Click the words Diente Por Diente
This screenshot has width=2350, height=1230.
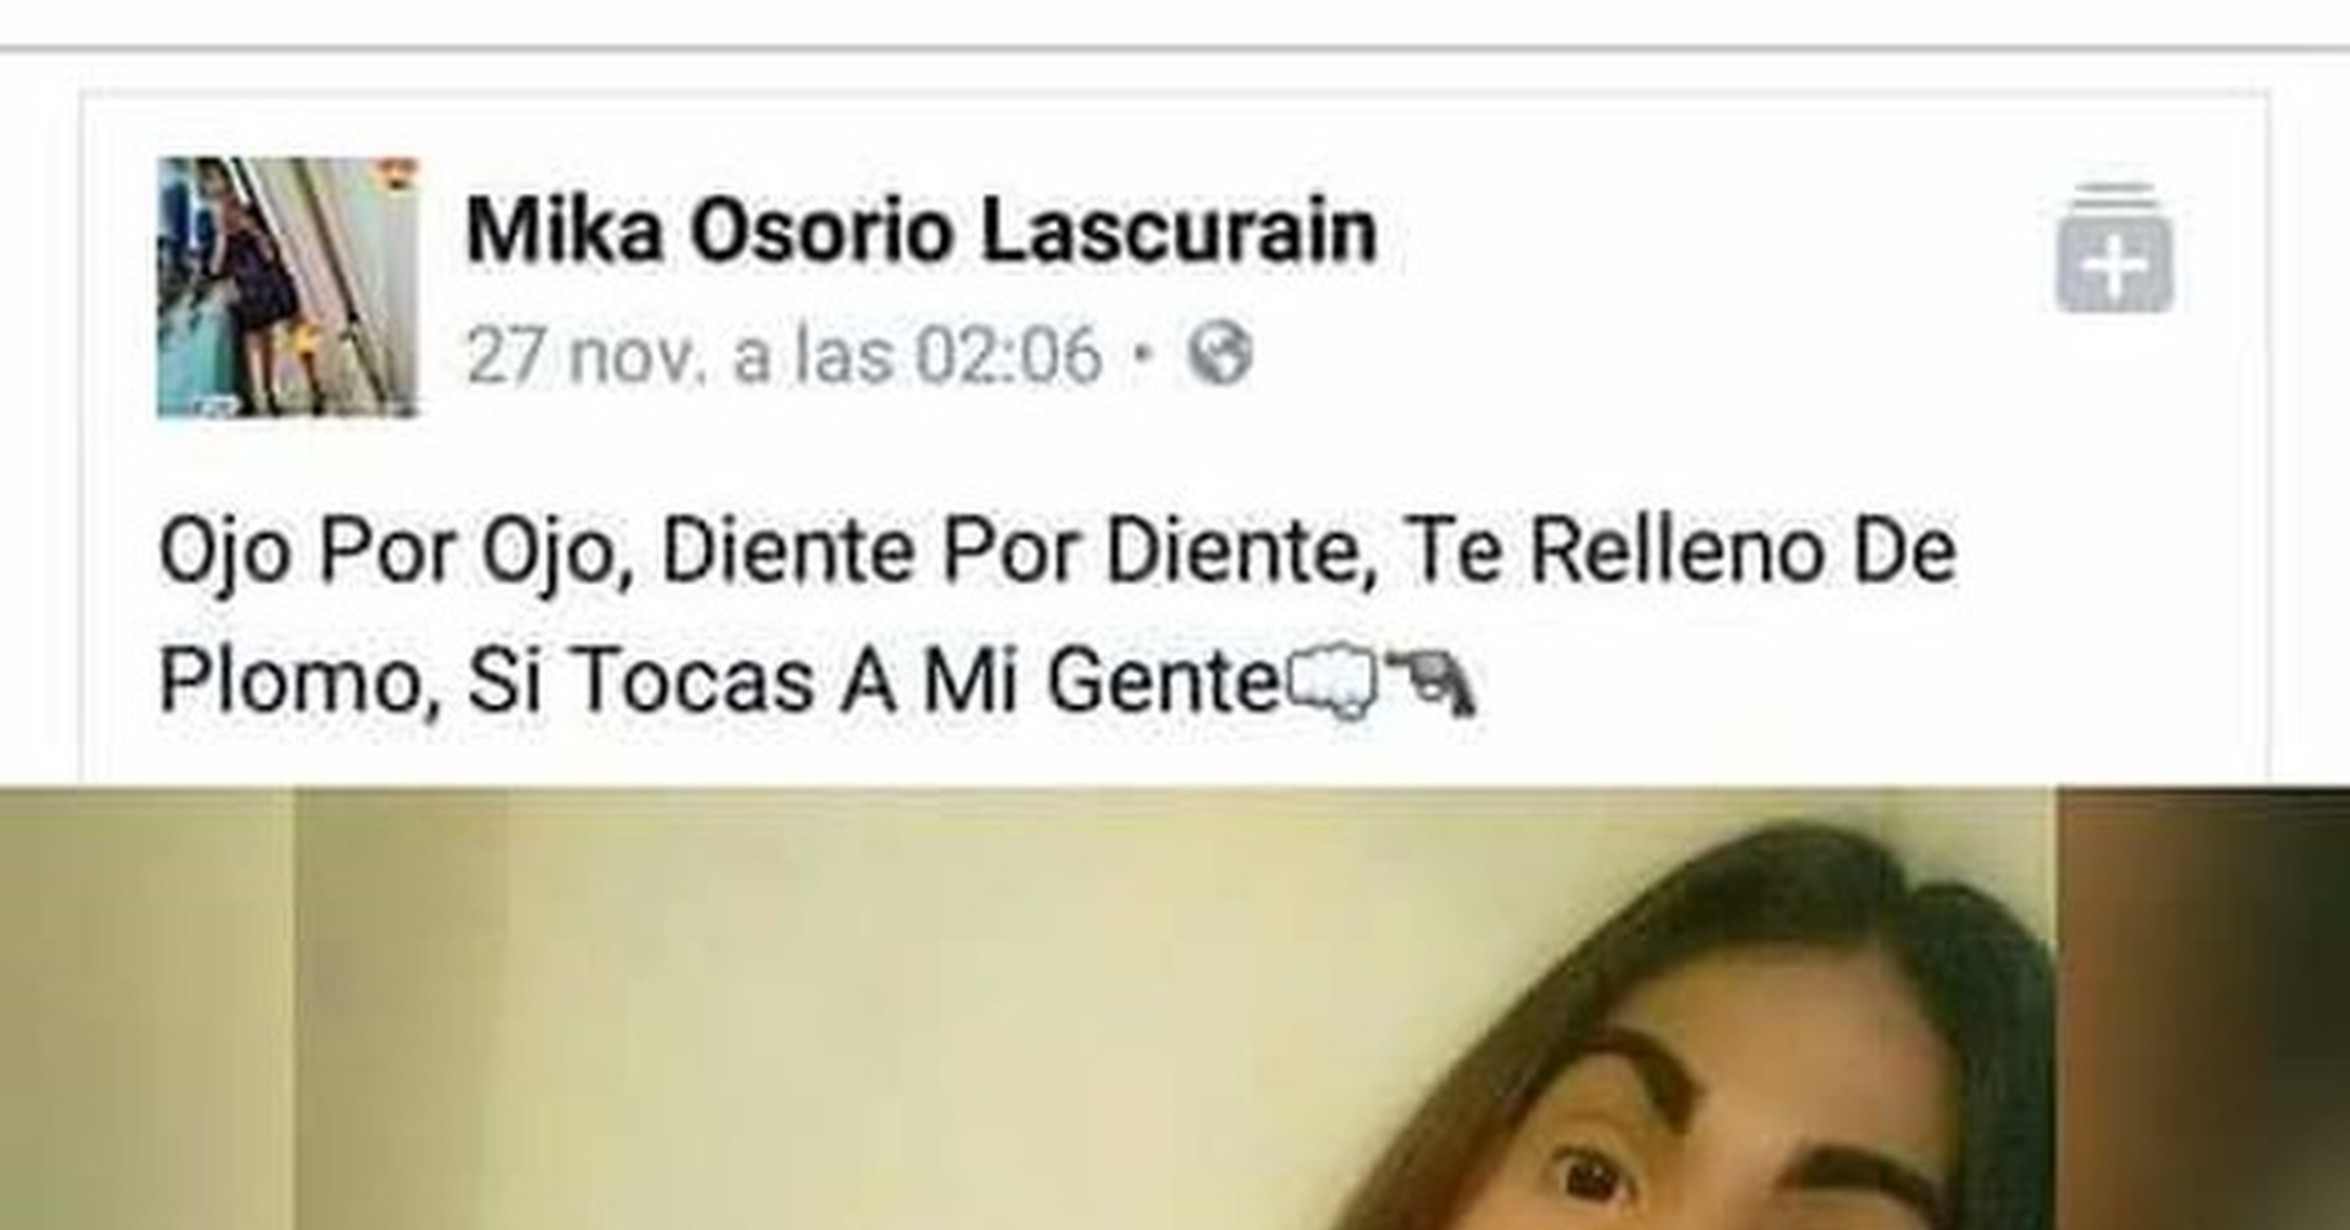(1019, 550)
